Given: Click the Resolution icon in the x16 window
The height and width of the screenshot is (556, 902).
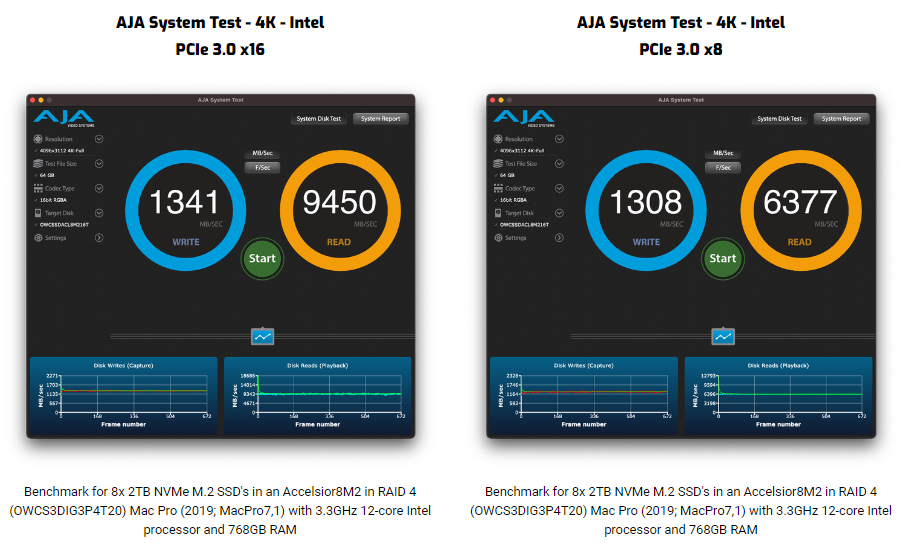Looking at the screenshot, I should coord(38,139).
